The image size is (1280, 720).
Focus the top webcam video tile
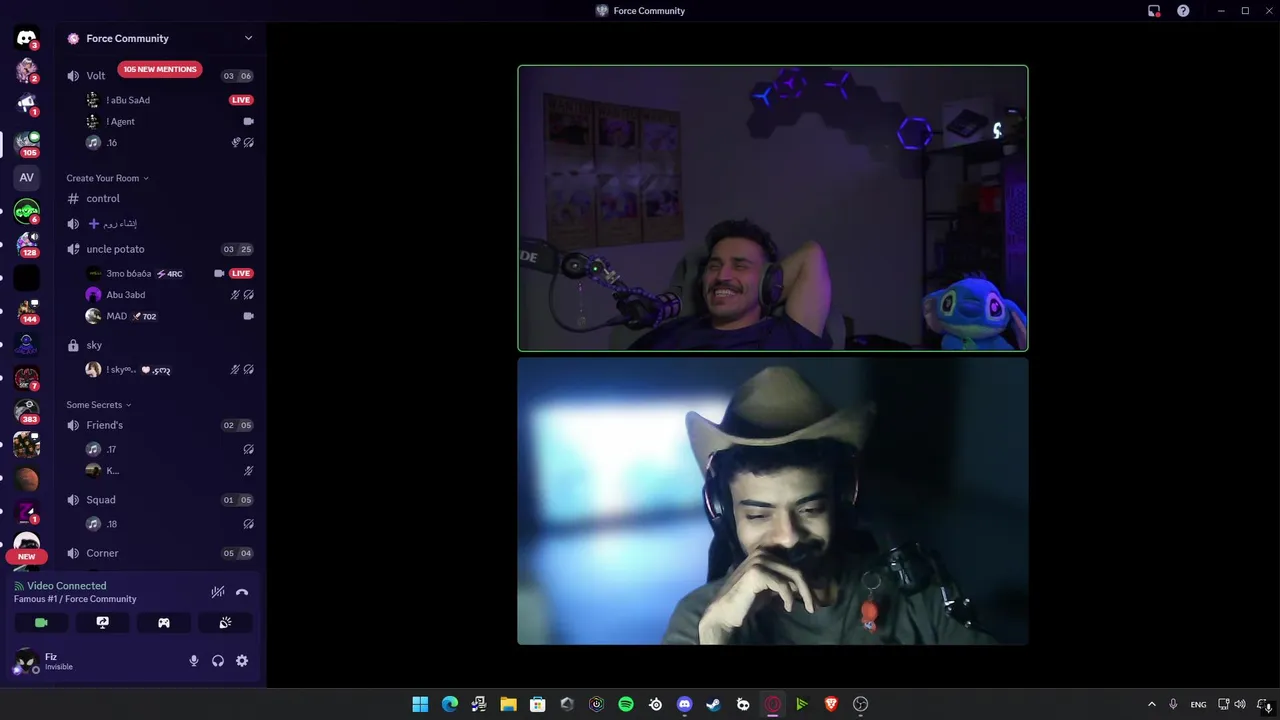pos(773,208)
